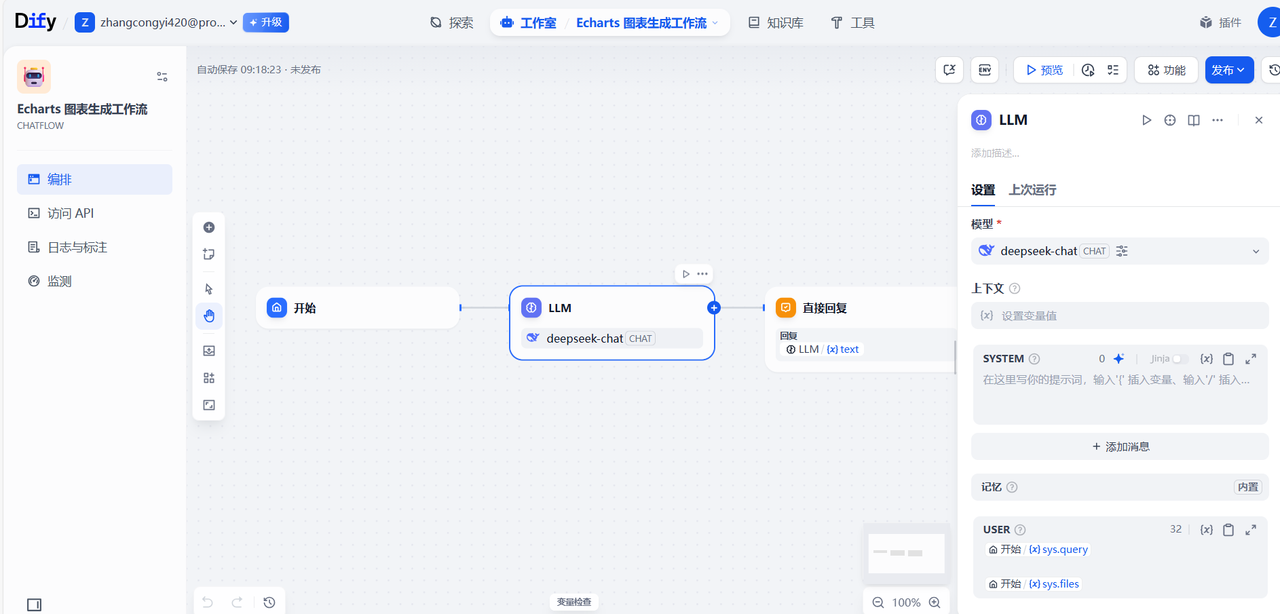The height and width of the screenshot is (614, 1280).
Task: Open the 工具 tools menu
Action: pyautogui.click(x=853, y=22)
